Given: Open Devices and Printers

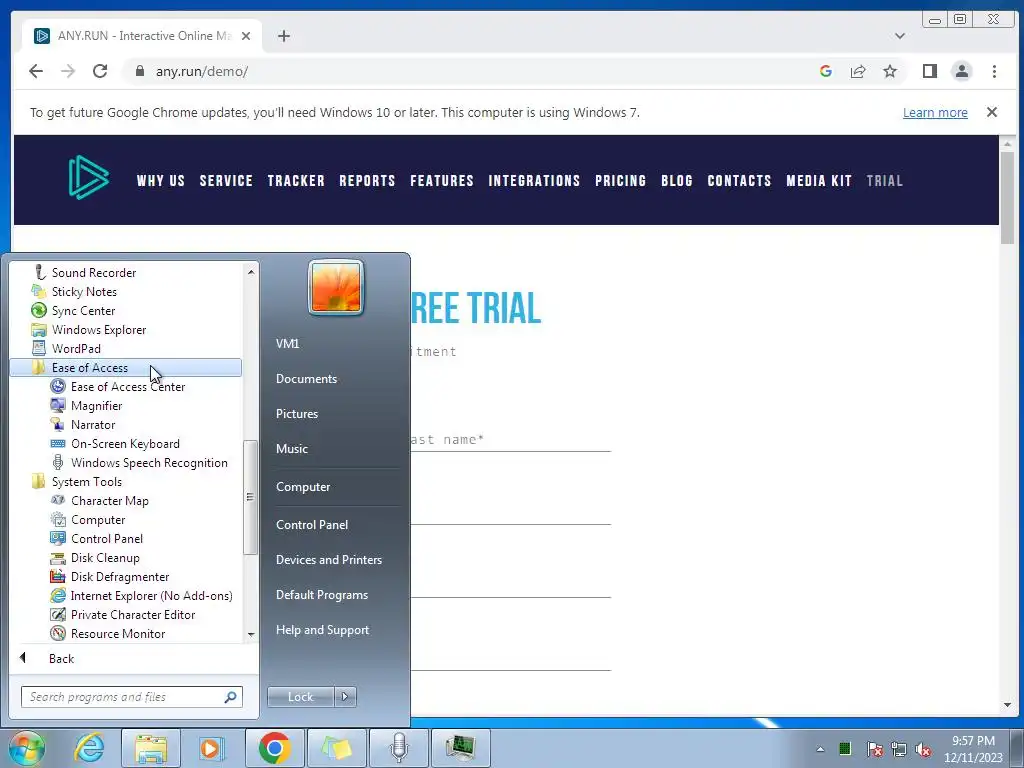Looking at the screenshot, I should 328,560.
